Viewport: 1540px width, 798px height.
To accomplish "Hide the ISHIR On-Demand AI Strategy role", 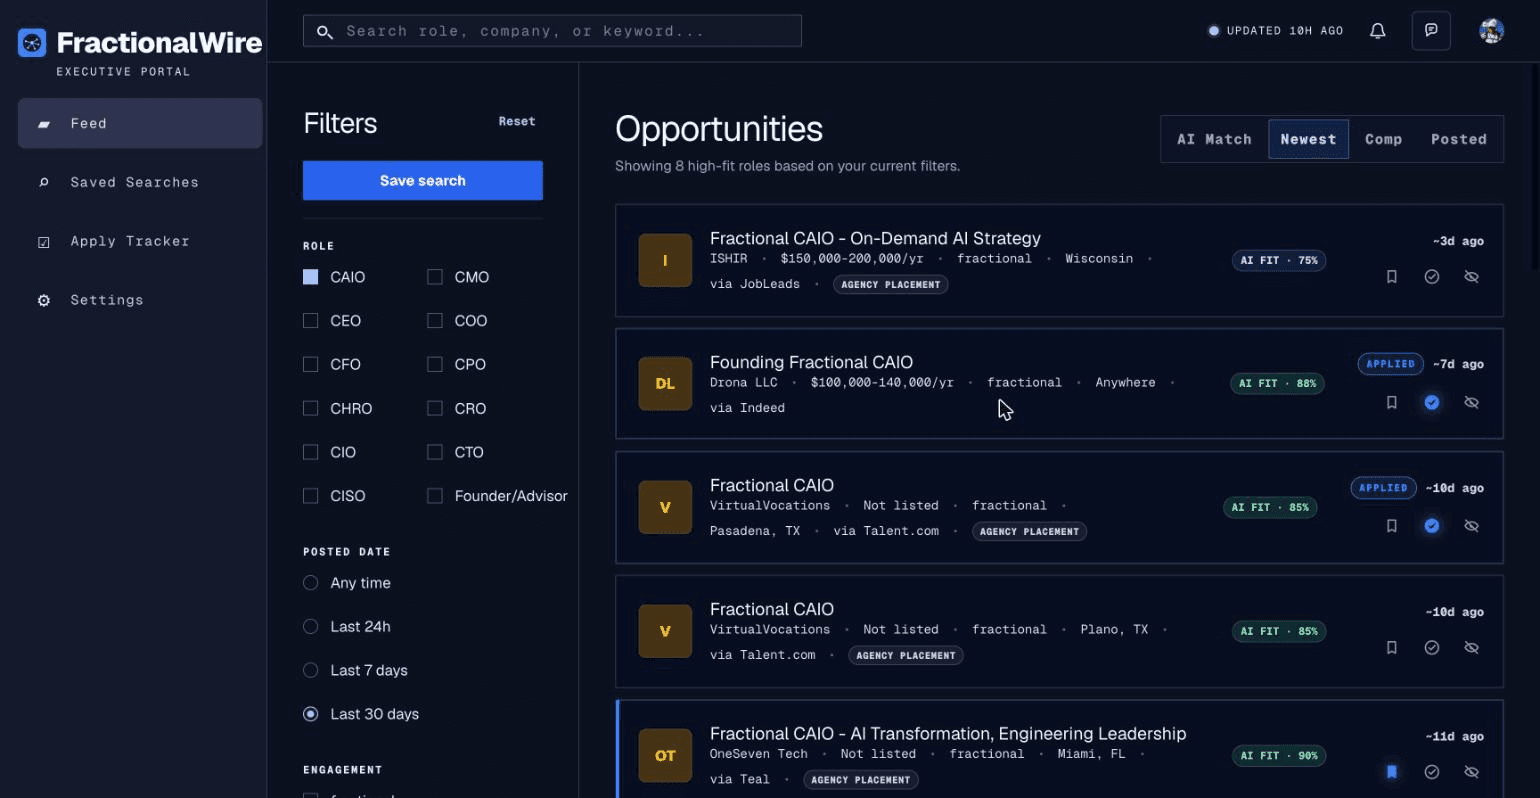I will (x=1471, y=277).
